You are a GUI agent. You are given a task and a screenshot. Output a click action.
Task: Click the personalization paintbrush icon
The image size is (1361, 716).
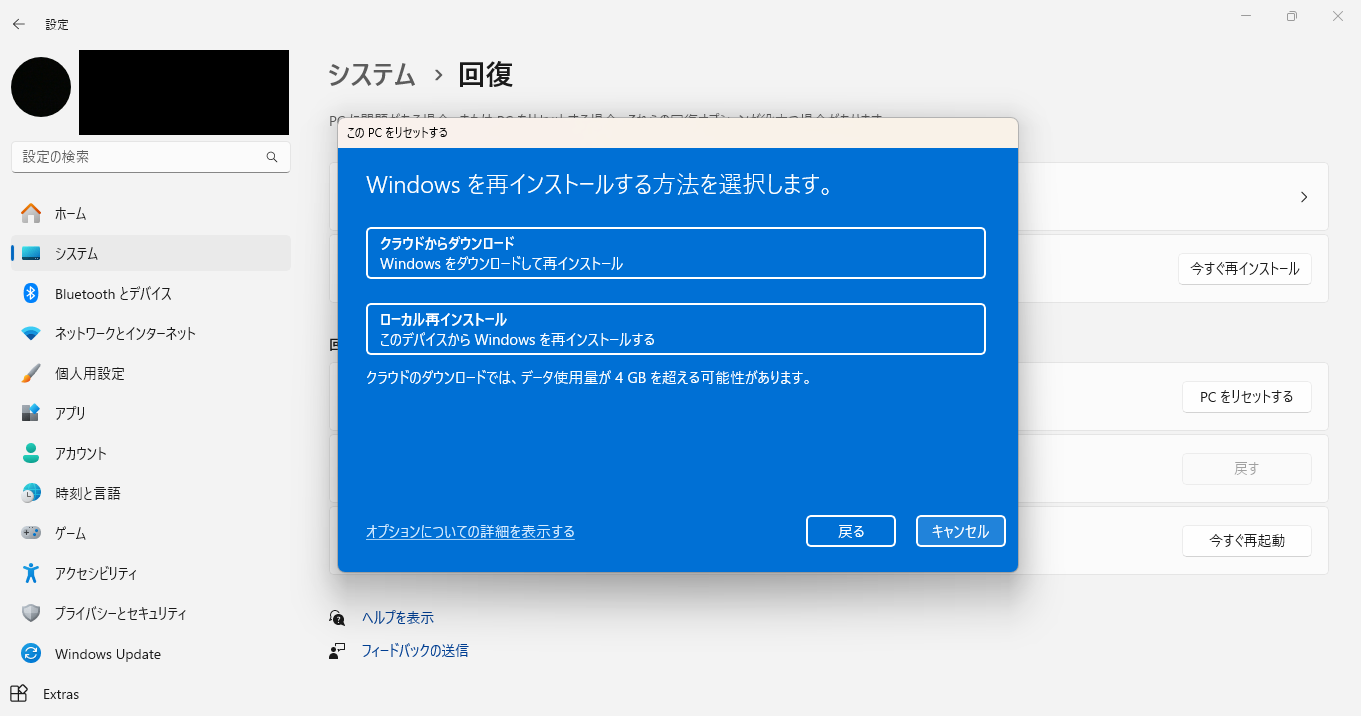click(x=31, y=373)
